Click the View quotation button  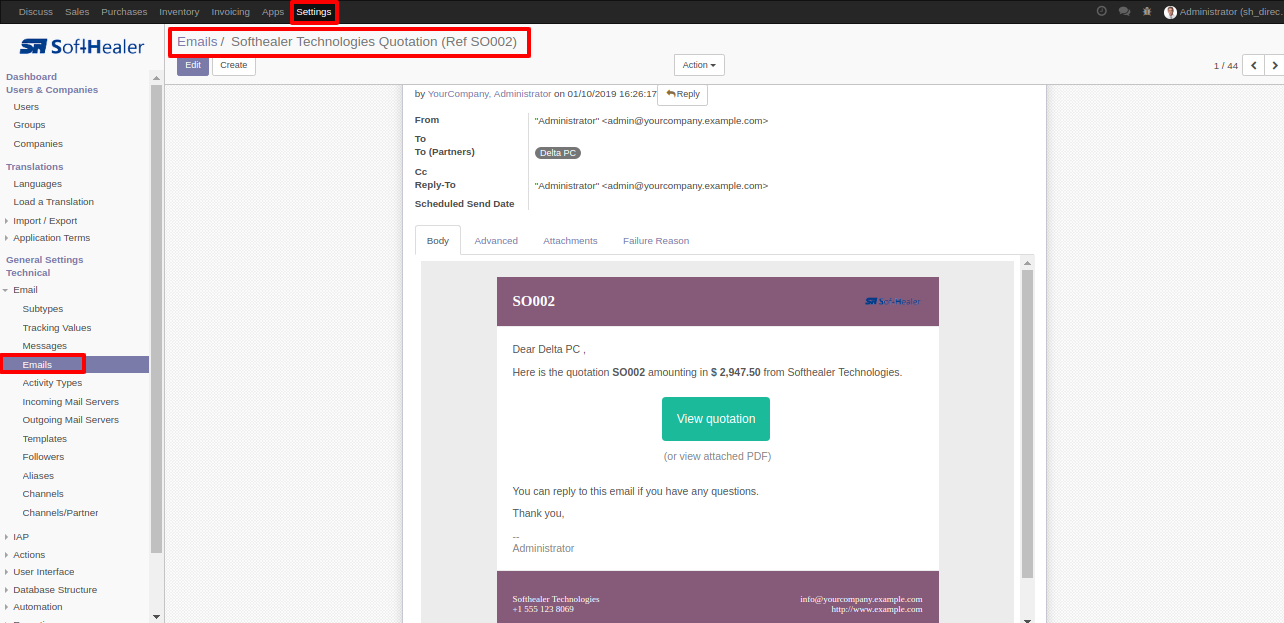[716, 419]
